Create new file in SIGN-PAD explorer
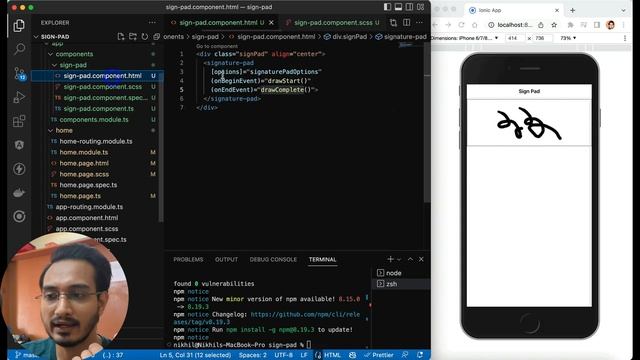The image size is (640, 360). (121, 37)
